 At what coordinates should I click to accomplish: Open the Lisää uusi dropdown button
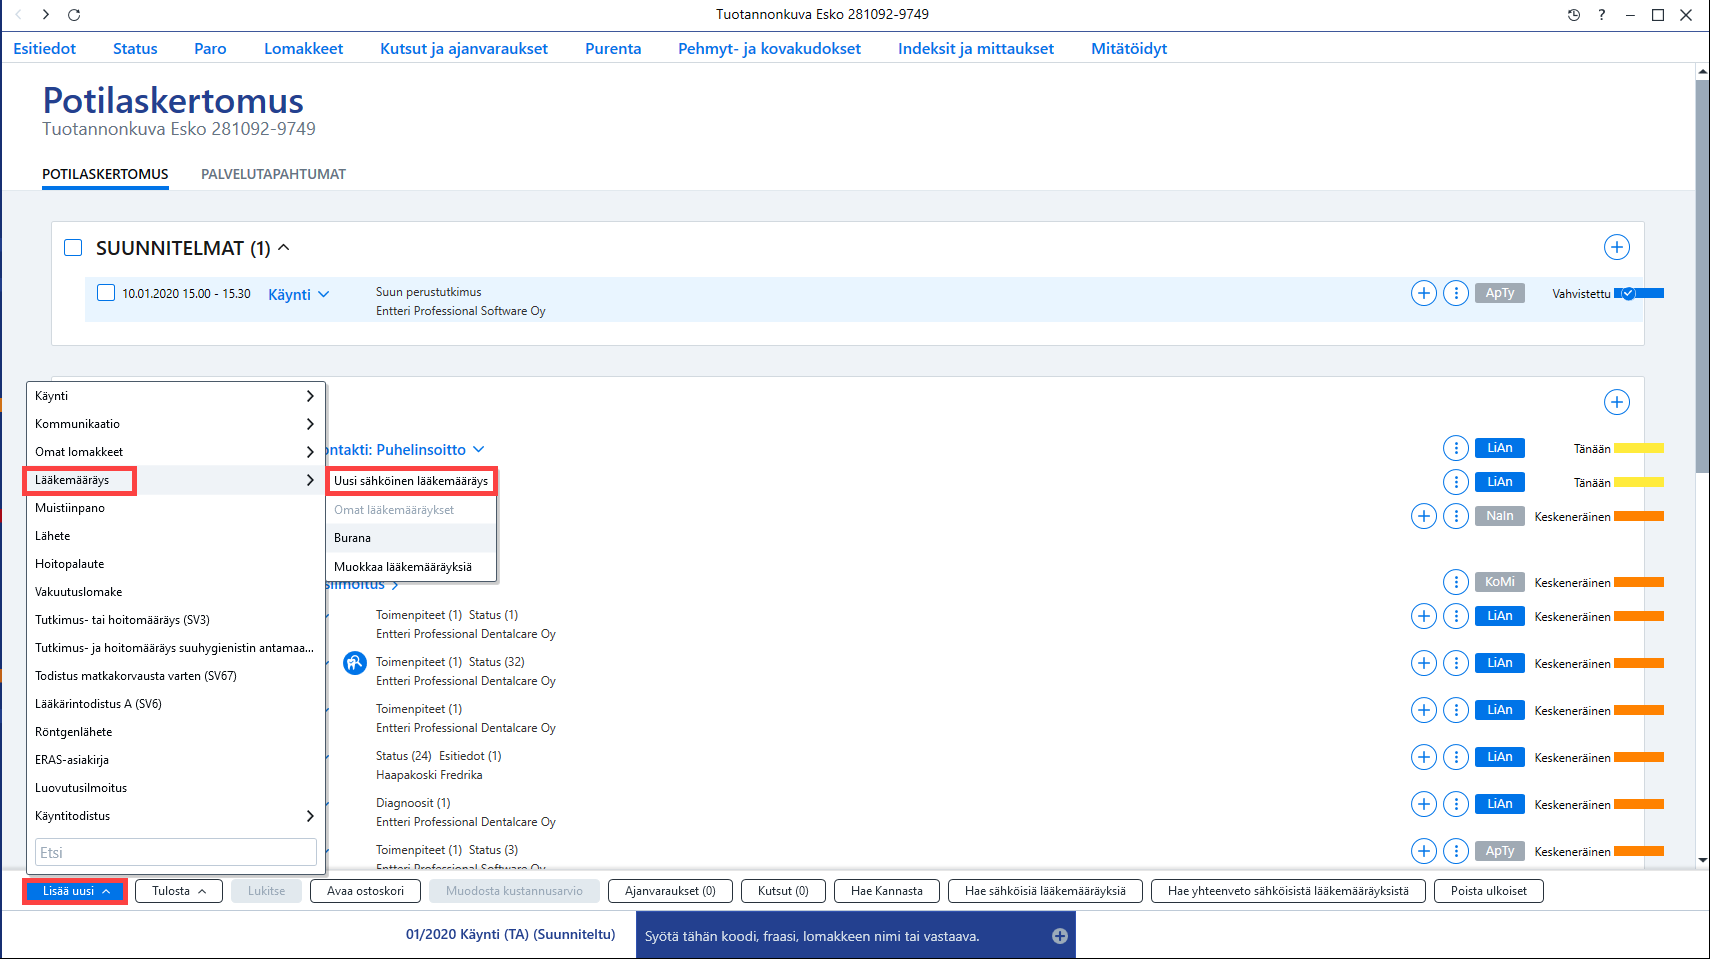click(75, 891)
